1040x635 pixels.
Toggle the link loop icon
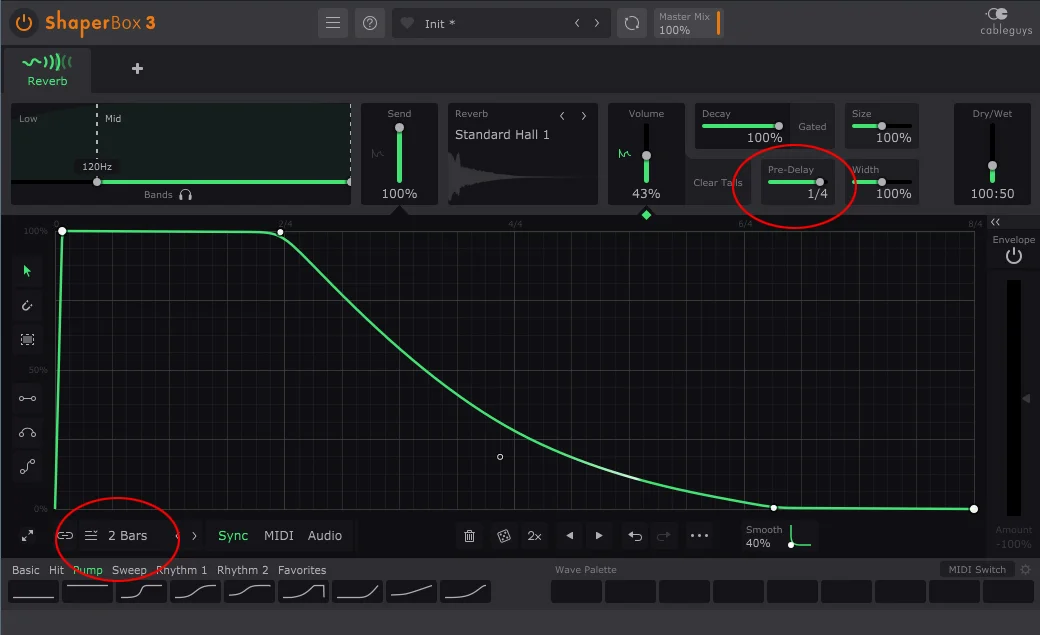pyautogui.click(x=64, y=535)
